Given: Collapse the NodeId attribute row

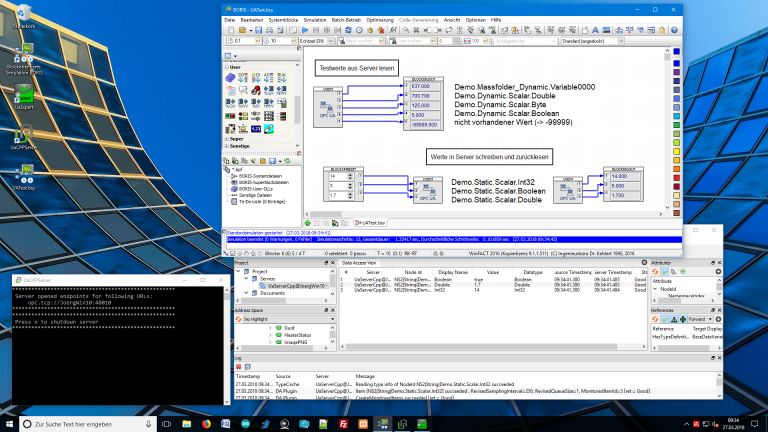Looking at the screenshot, I should tap(655, 289).
